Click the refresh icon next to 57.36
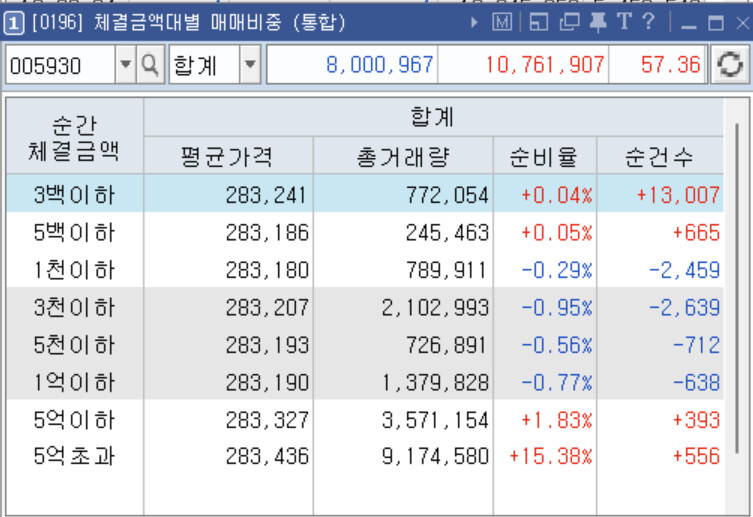Image resolution: width=753 pixels, height=517 pixels. [x=729, y=64]
